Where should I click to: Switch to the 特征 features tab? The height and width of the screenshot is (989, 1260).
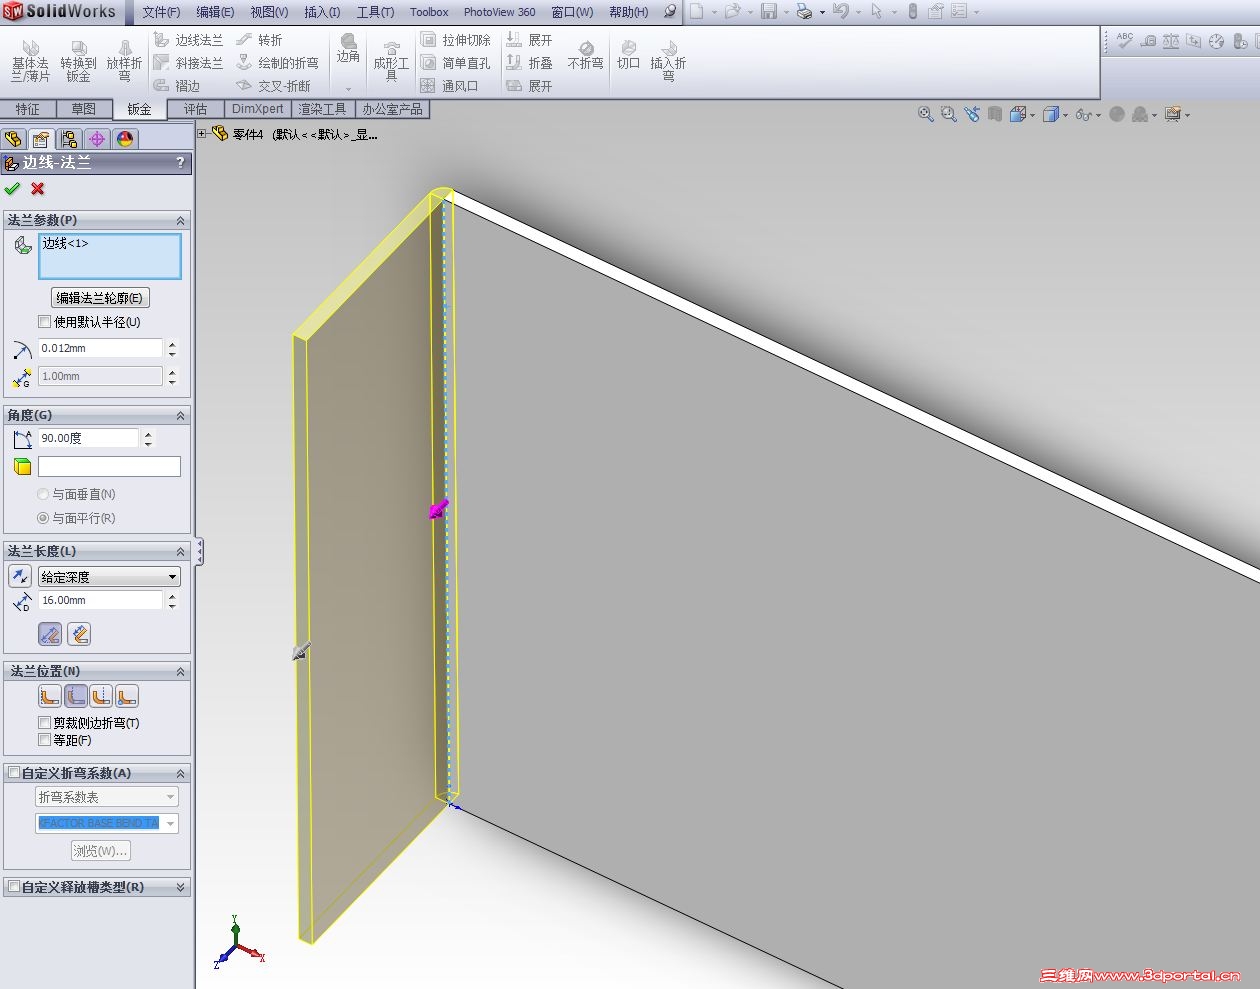point(28,109)
